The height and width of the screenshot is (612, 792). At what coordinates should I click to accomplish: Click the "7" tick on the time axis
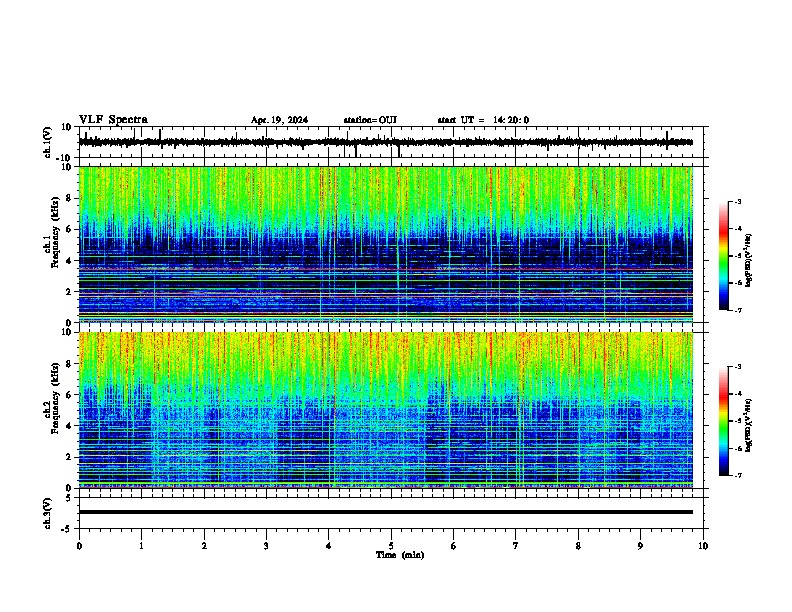(x=516, y=546)
